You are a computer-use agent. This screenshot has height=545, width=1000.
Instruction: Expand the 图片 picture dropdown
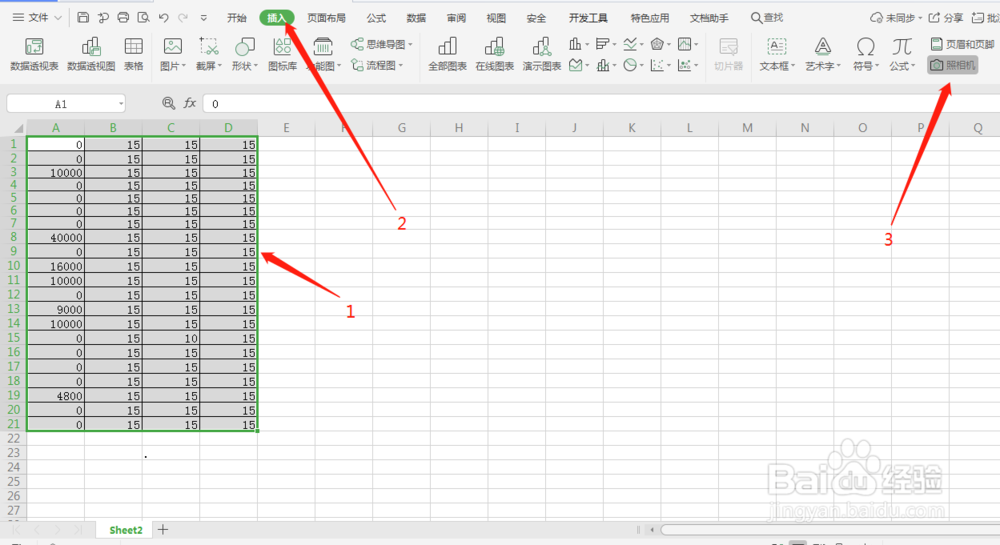coord(184,66)
